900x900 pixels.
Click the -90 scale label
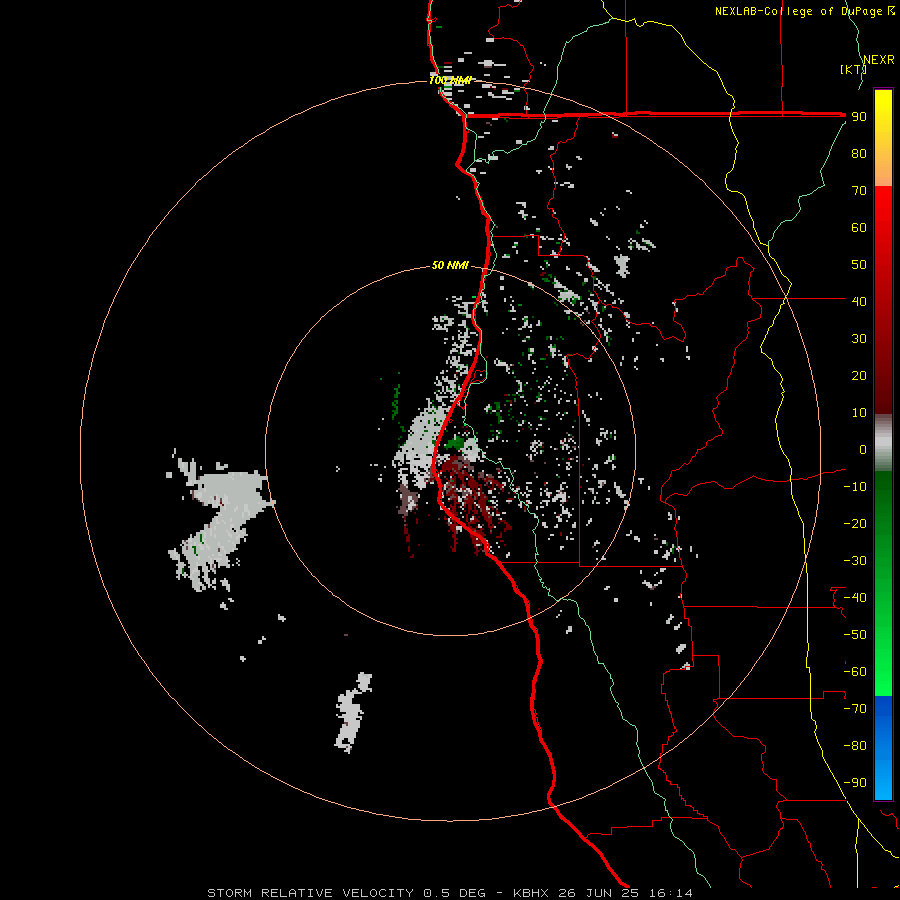(855, 783)
